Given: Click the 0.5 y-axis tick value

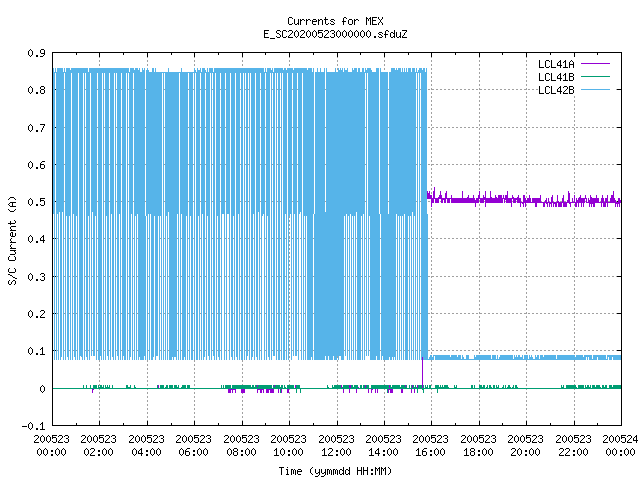Looking at the screenshot, I should (36, 202).
